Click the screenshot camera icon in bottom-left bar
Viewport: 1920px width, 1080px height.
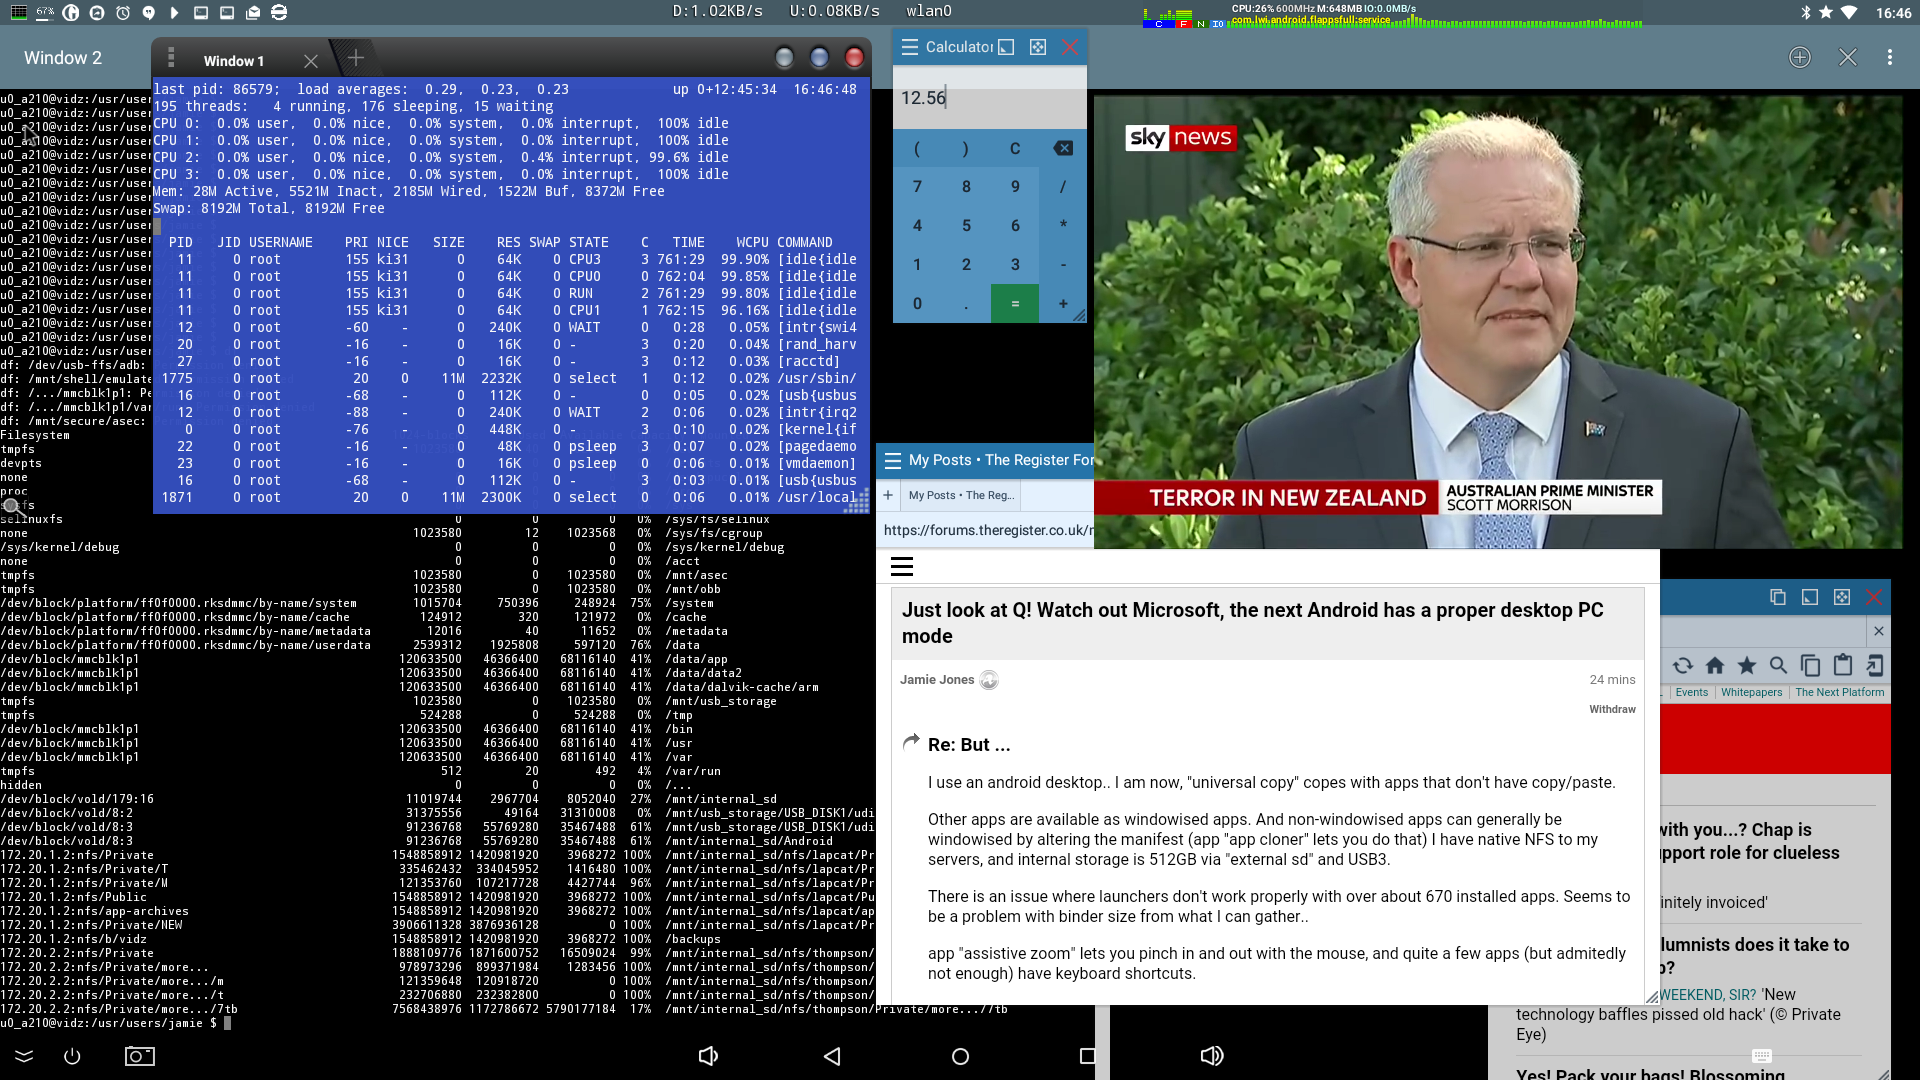[x=140, y=1056]
